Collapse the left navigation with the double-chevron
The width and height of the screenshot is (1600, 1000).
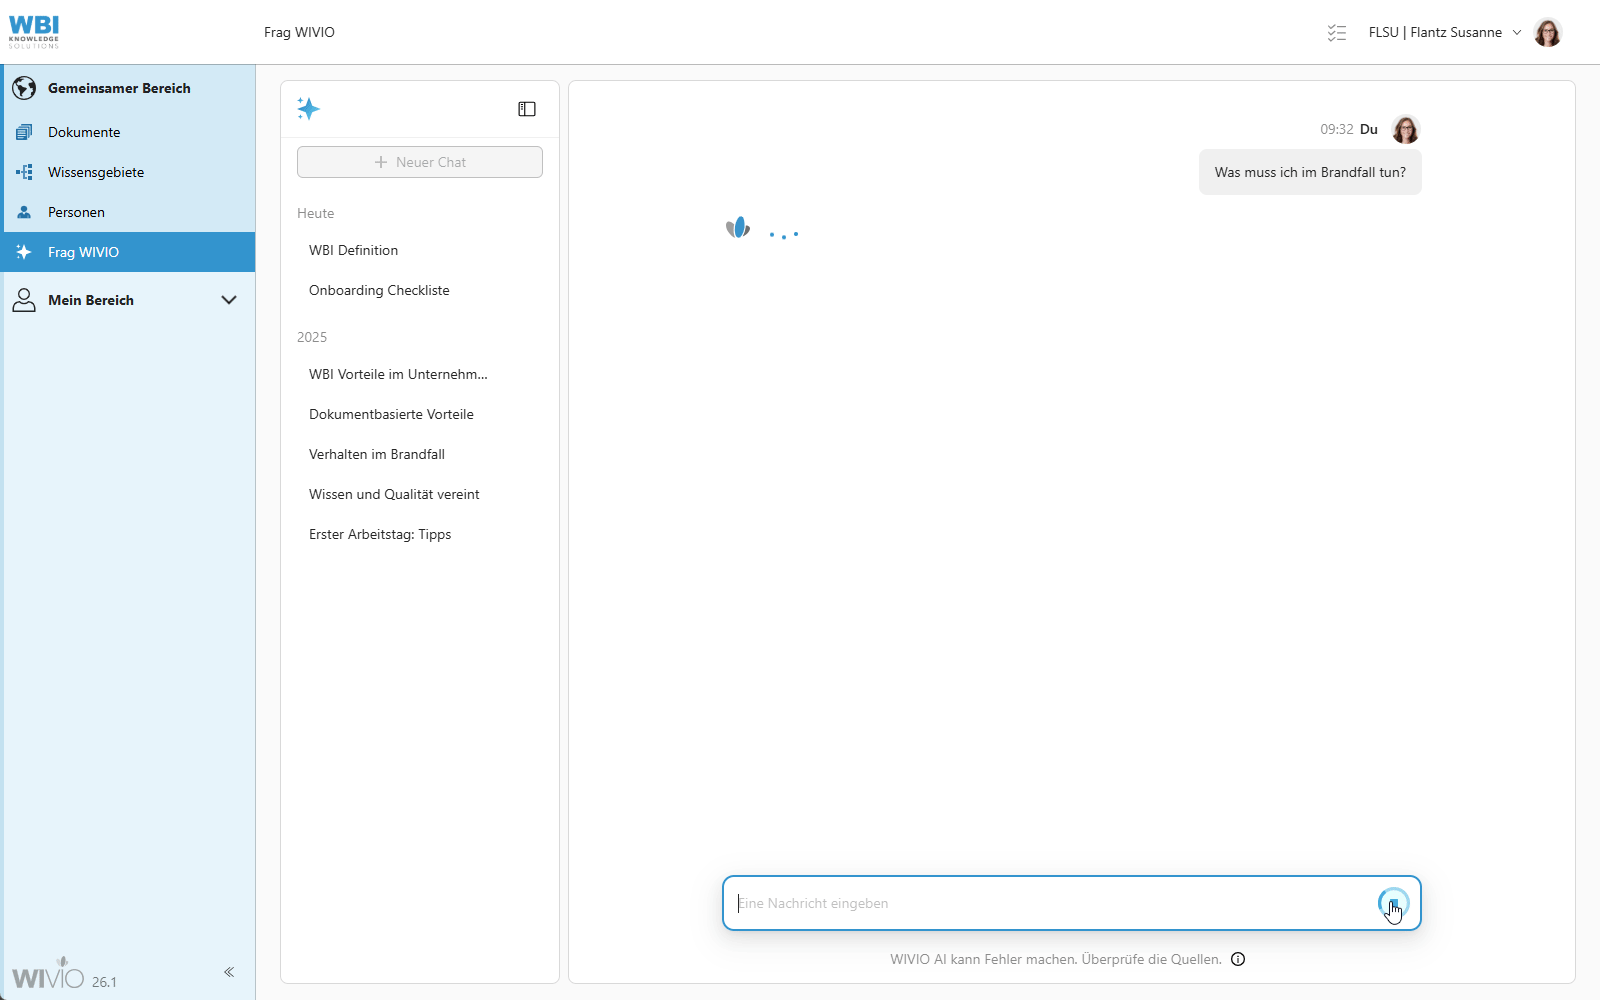[228, 971]
